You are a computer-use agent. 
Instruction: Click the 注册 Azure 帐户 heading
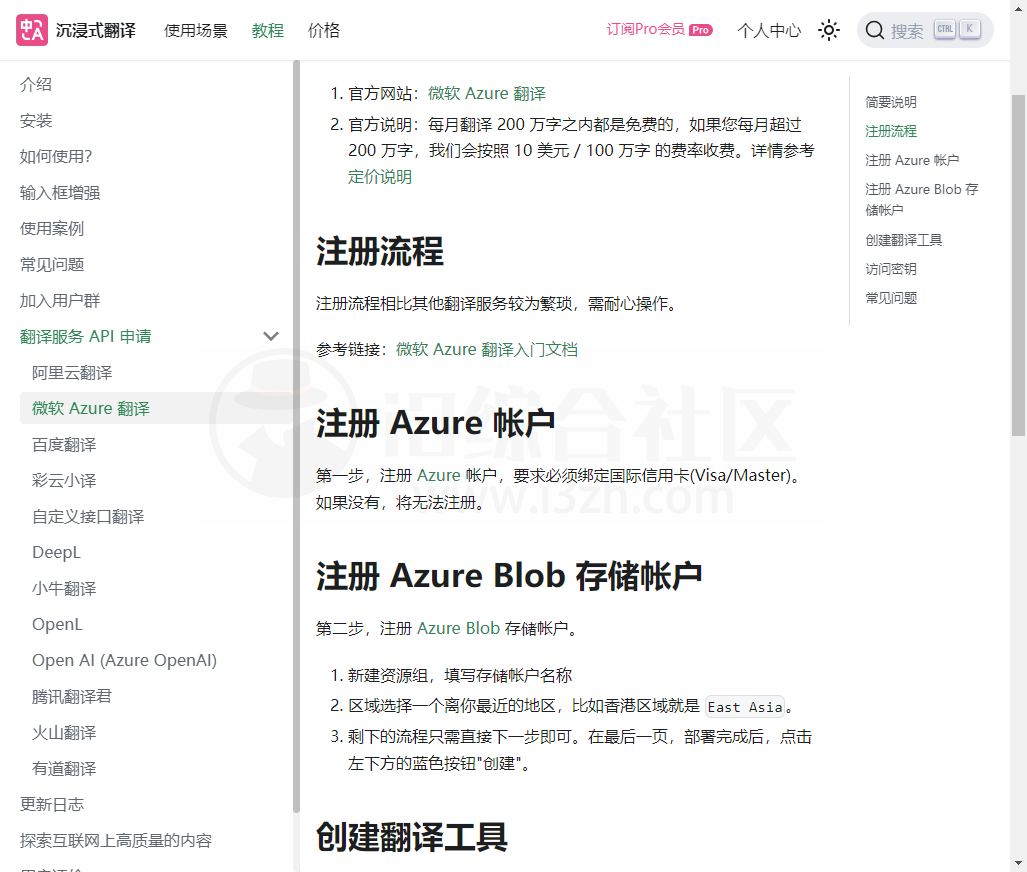[436, 423]
